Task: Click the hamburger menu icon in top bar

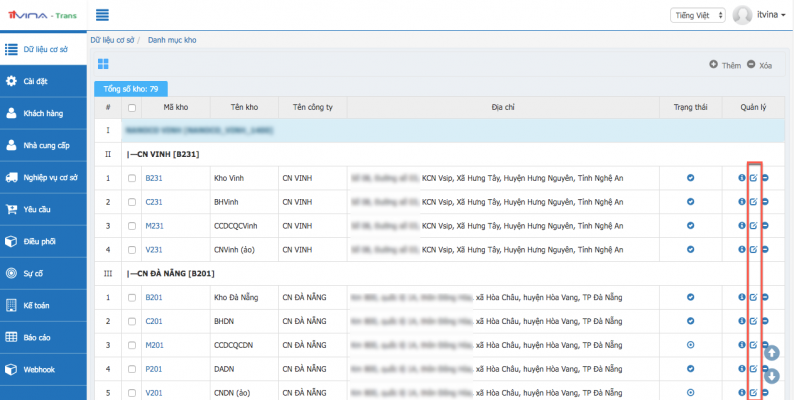Action: (102, 15)
